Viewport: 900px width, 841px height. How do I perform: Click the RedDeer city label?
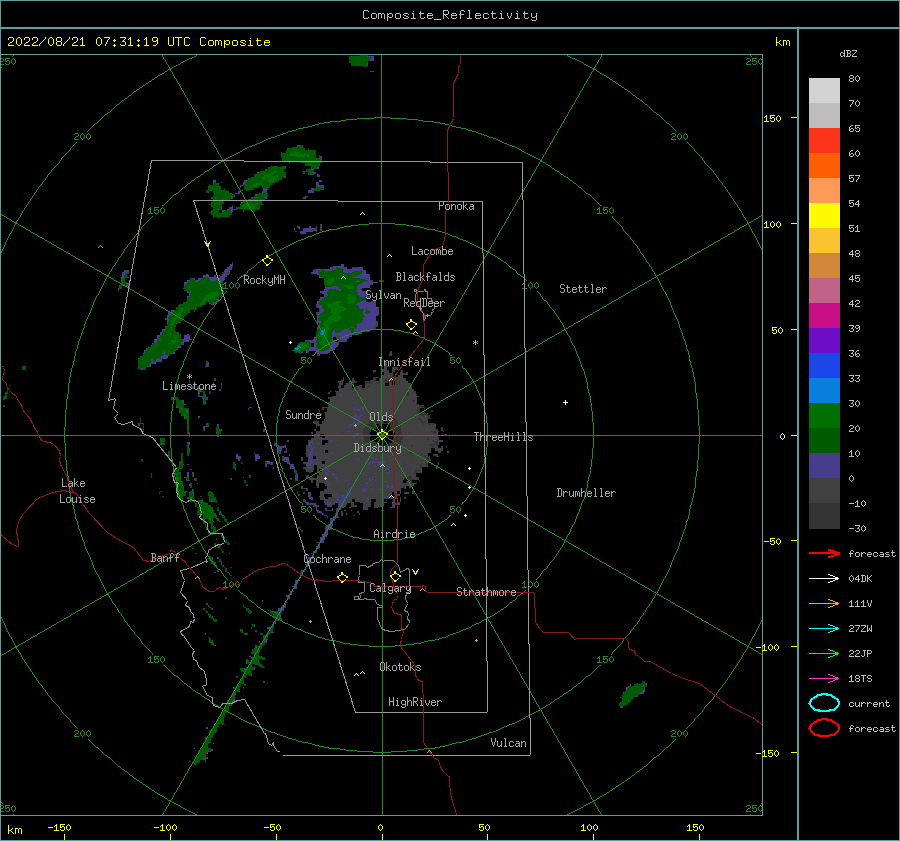point(424,303)
